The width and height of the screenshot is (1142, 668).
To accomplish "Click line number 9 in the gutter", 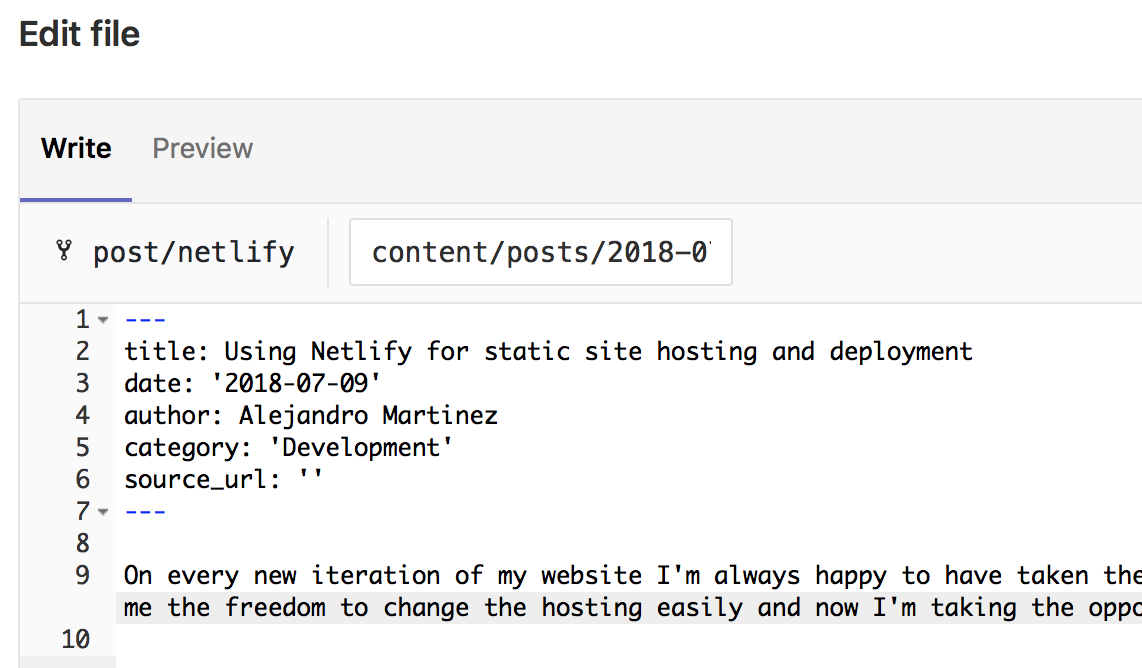I will pyautogui.click(x=82, y=575).
